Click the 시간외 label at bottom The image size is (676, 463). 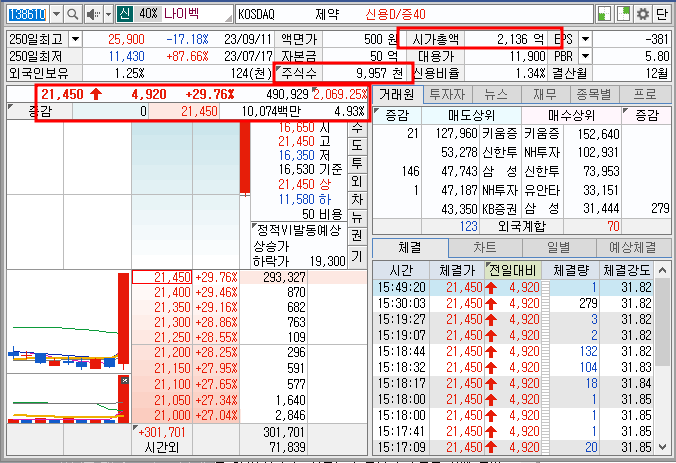(x=162, y=447)
